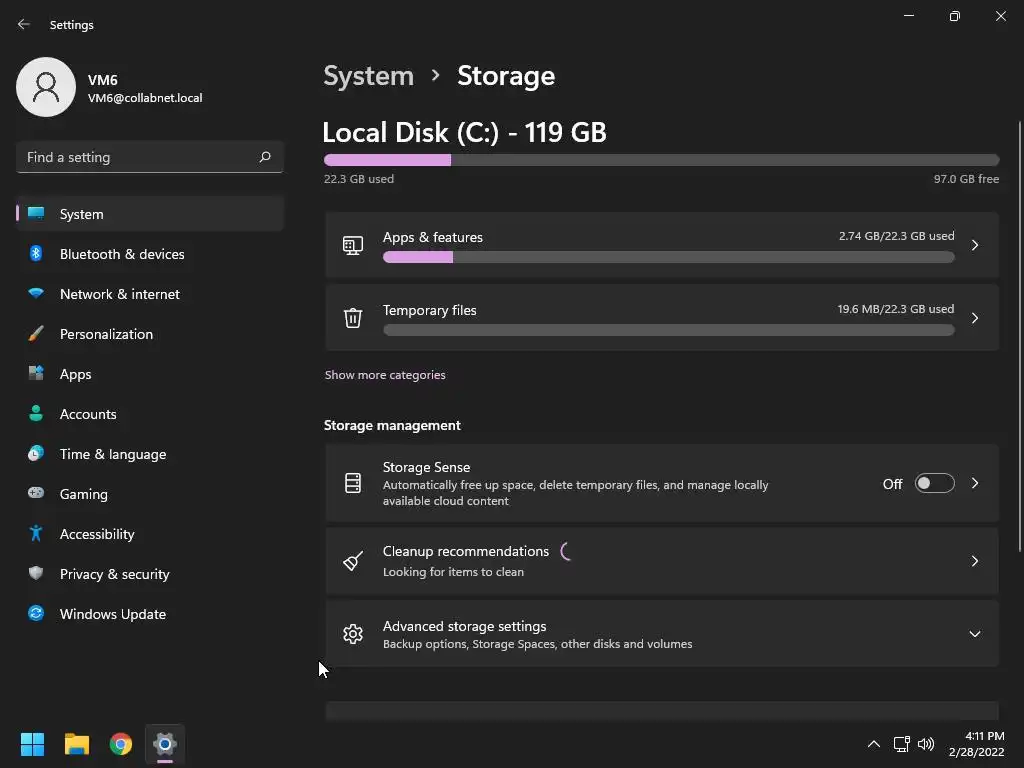Show hidden icons in system tray
The height and width of the screenshot is (768, 1024).
click(x=873, y=744)
